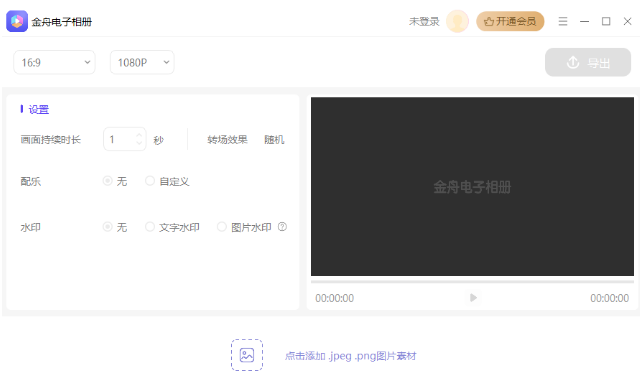640x372 pixels.
Task: Open the 随机 transition effect selector
Action: pyautogui.click(x=274, y=140)
